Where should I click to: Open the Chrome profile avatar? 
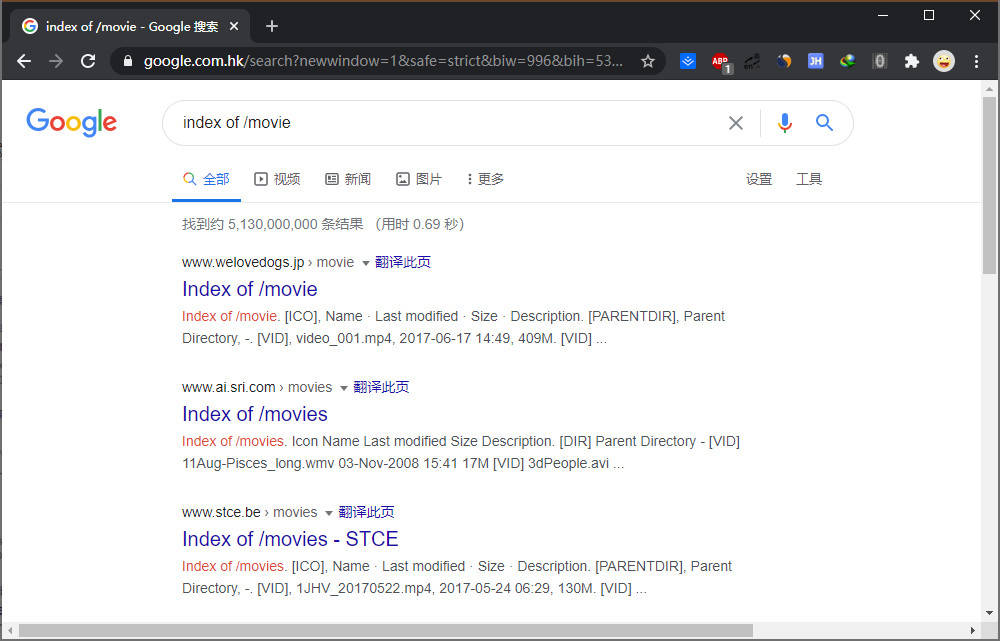point(944,61)
